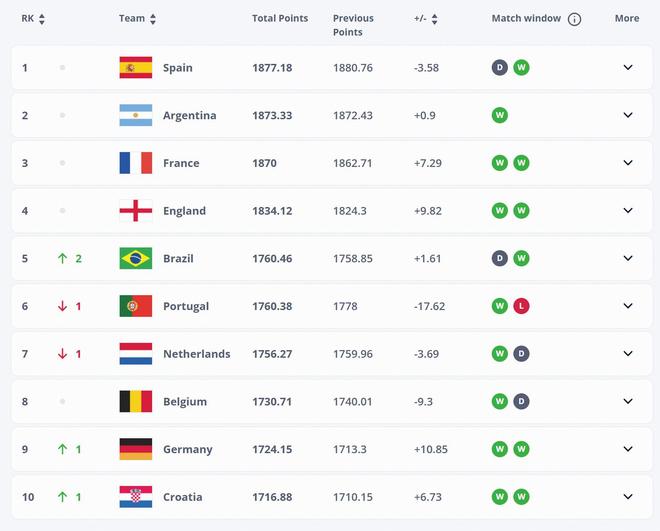Expand the Spain row details
This screenshot has width=660, height=531.
tap(628, 68)
